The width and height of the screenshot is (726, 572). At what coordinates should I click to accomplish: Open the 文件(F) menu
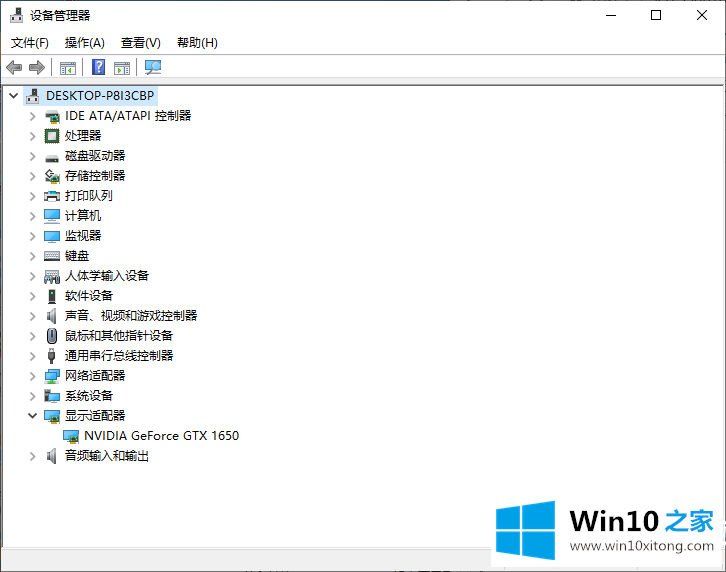30,43
